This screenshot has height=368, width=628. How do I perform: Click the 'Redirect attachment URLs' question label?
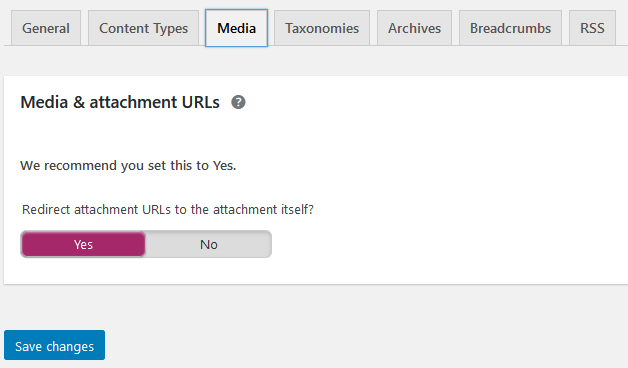[168, 209]
